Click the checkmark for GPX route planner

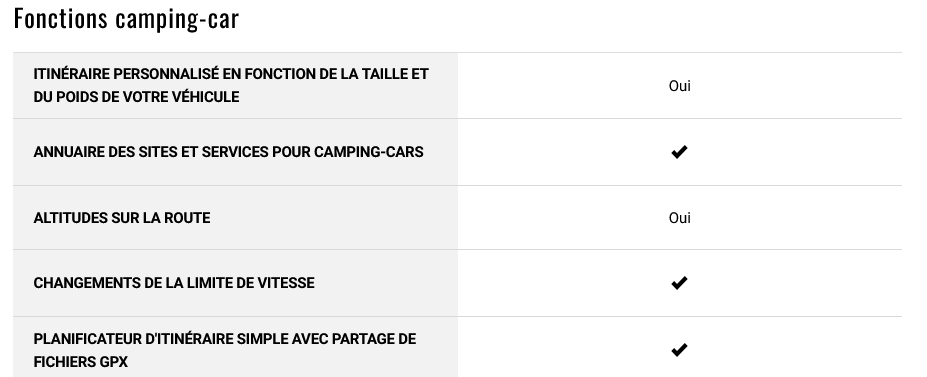click(679, 350)
